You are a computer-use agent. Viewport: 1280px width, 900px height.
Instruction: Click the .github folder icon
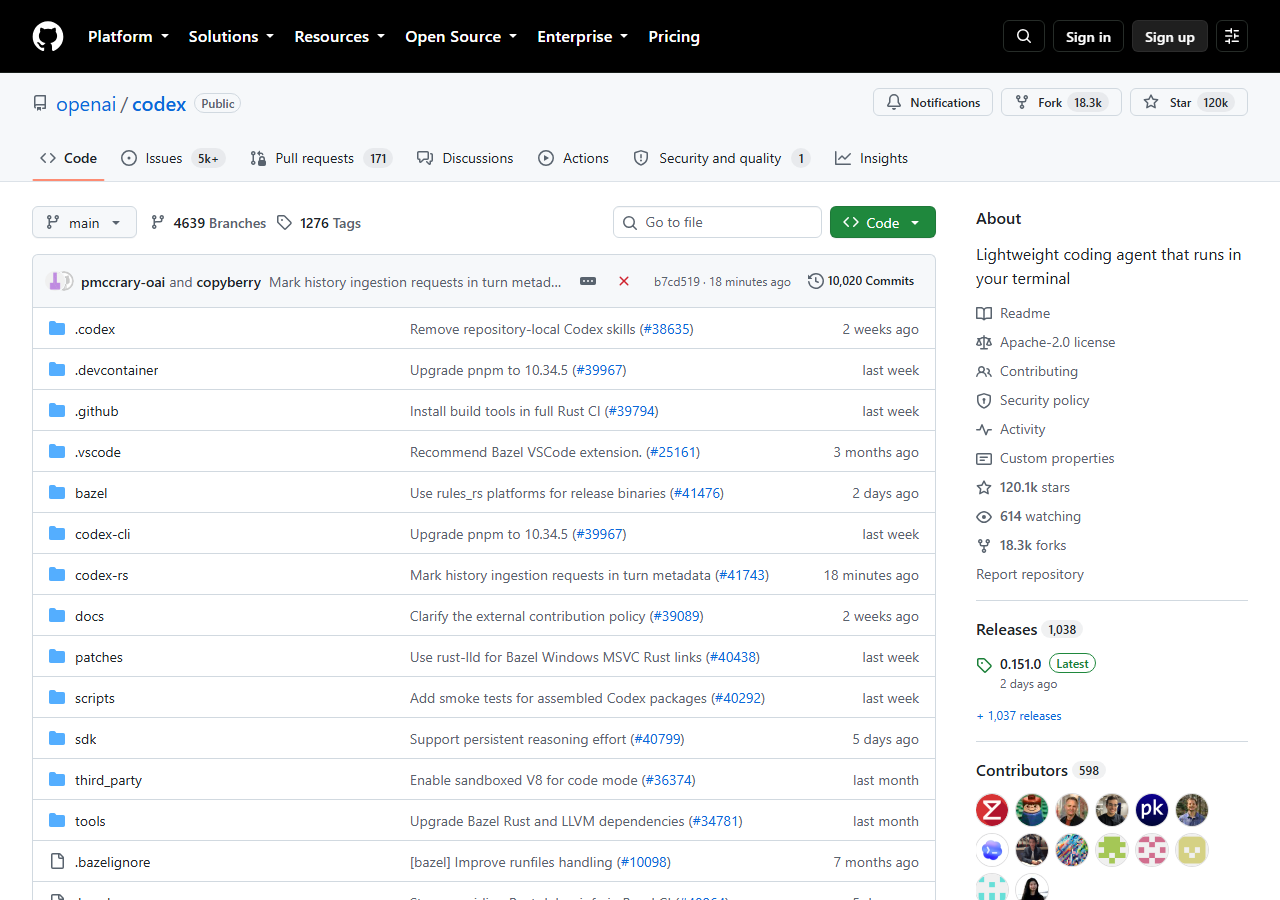pos(57,411)
